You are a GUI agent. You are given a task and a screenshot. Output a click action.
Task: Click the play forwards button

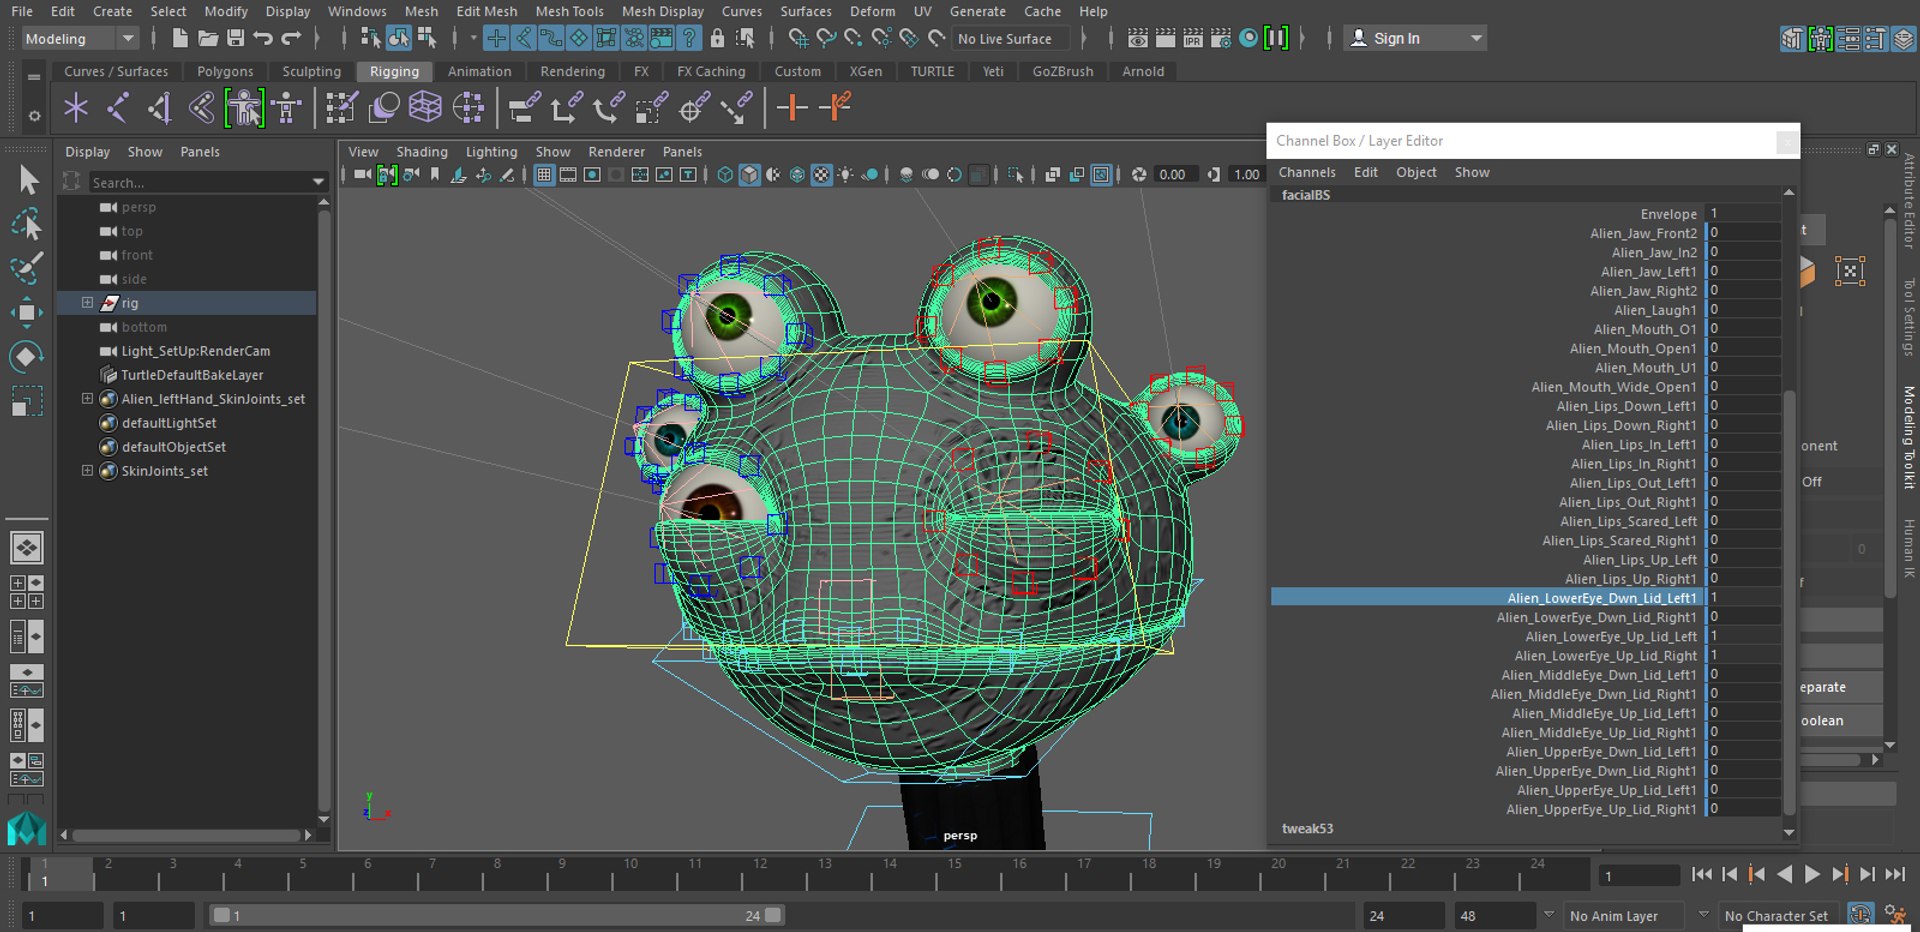(x=1812, y=874)
